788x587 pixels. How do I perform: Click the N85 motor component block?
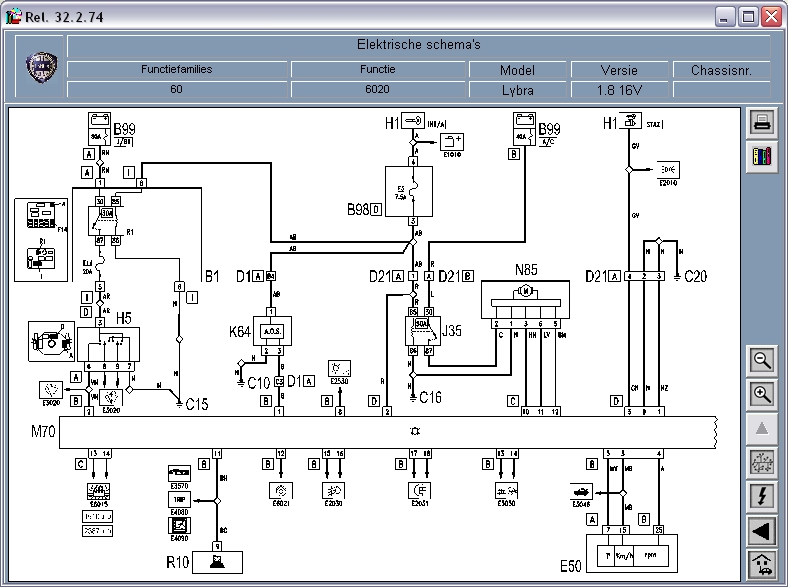525,300
